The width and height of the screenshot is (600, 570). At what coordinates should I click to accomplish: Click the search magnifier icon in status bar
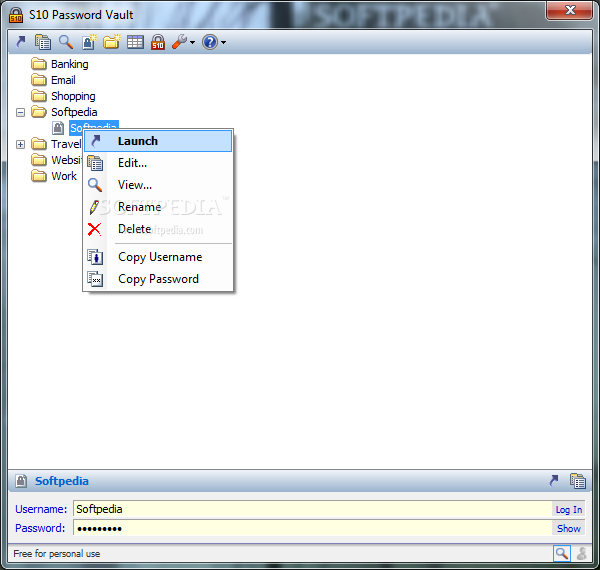pyautogui.click(x=562, y=553)
